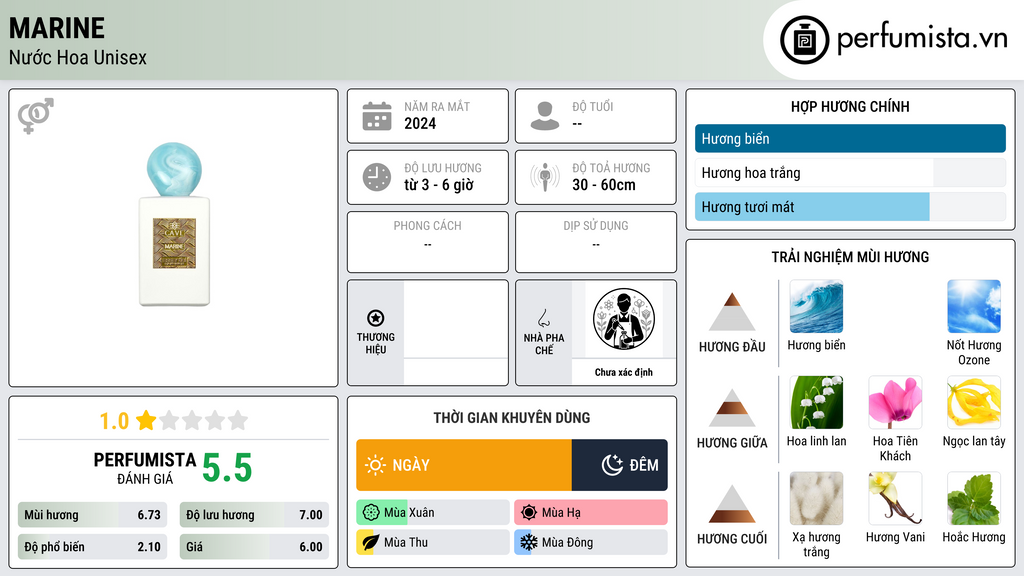Click the green 5.5 Perfumista score
Image resolution: width=1024 pixels, height=576 pixels.
pyautogui.click(x=227, y=468)
